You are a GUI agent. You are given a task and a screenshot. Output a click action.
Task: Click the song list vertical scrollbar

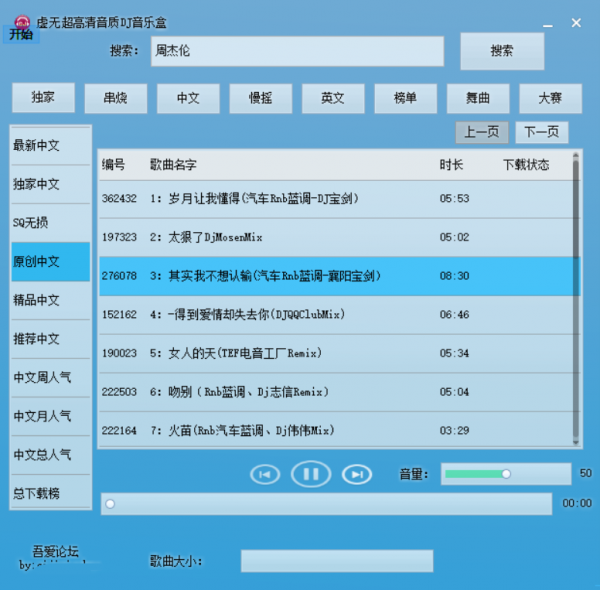(575, 300)
